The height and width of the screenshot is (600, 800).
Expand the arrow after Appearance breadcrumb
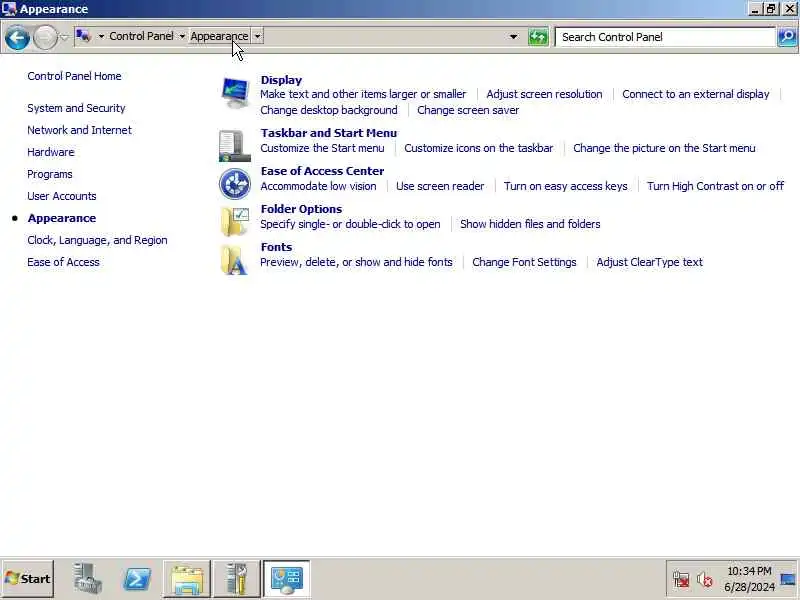click(x=257, y=36)
